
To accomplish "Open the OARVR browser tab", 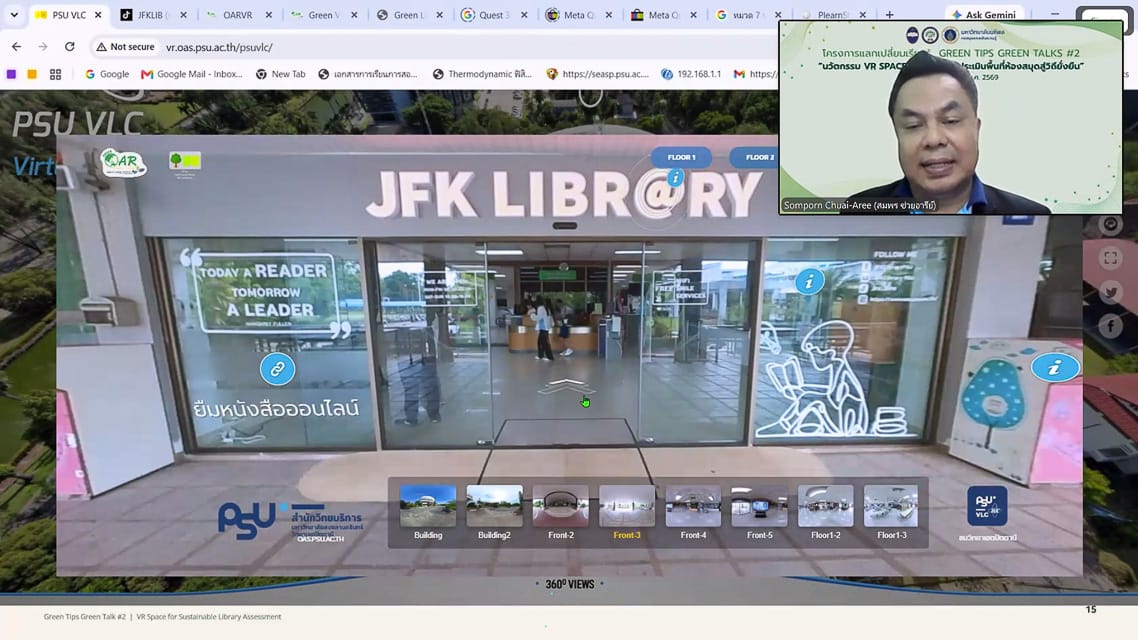I will 237,15.
